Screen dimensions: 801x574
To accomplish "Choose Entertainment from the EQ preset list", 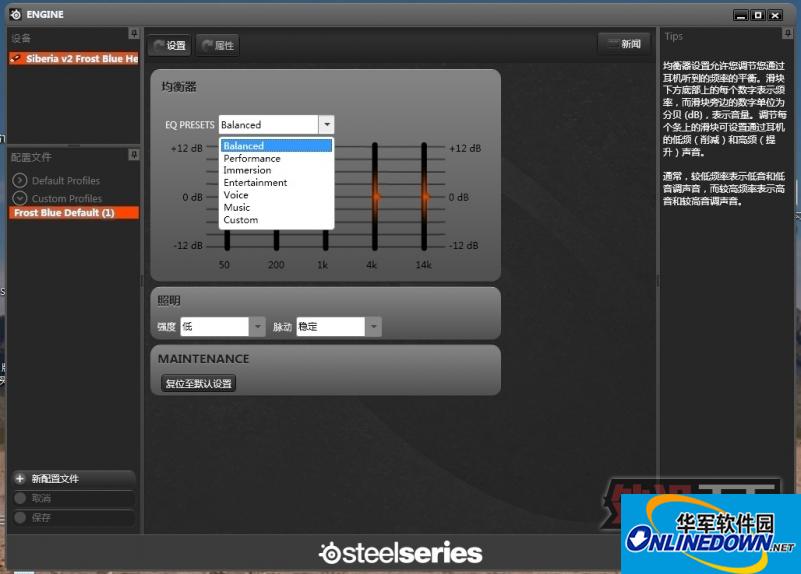I will [x=277, y=183].
